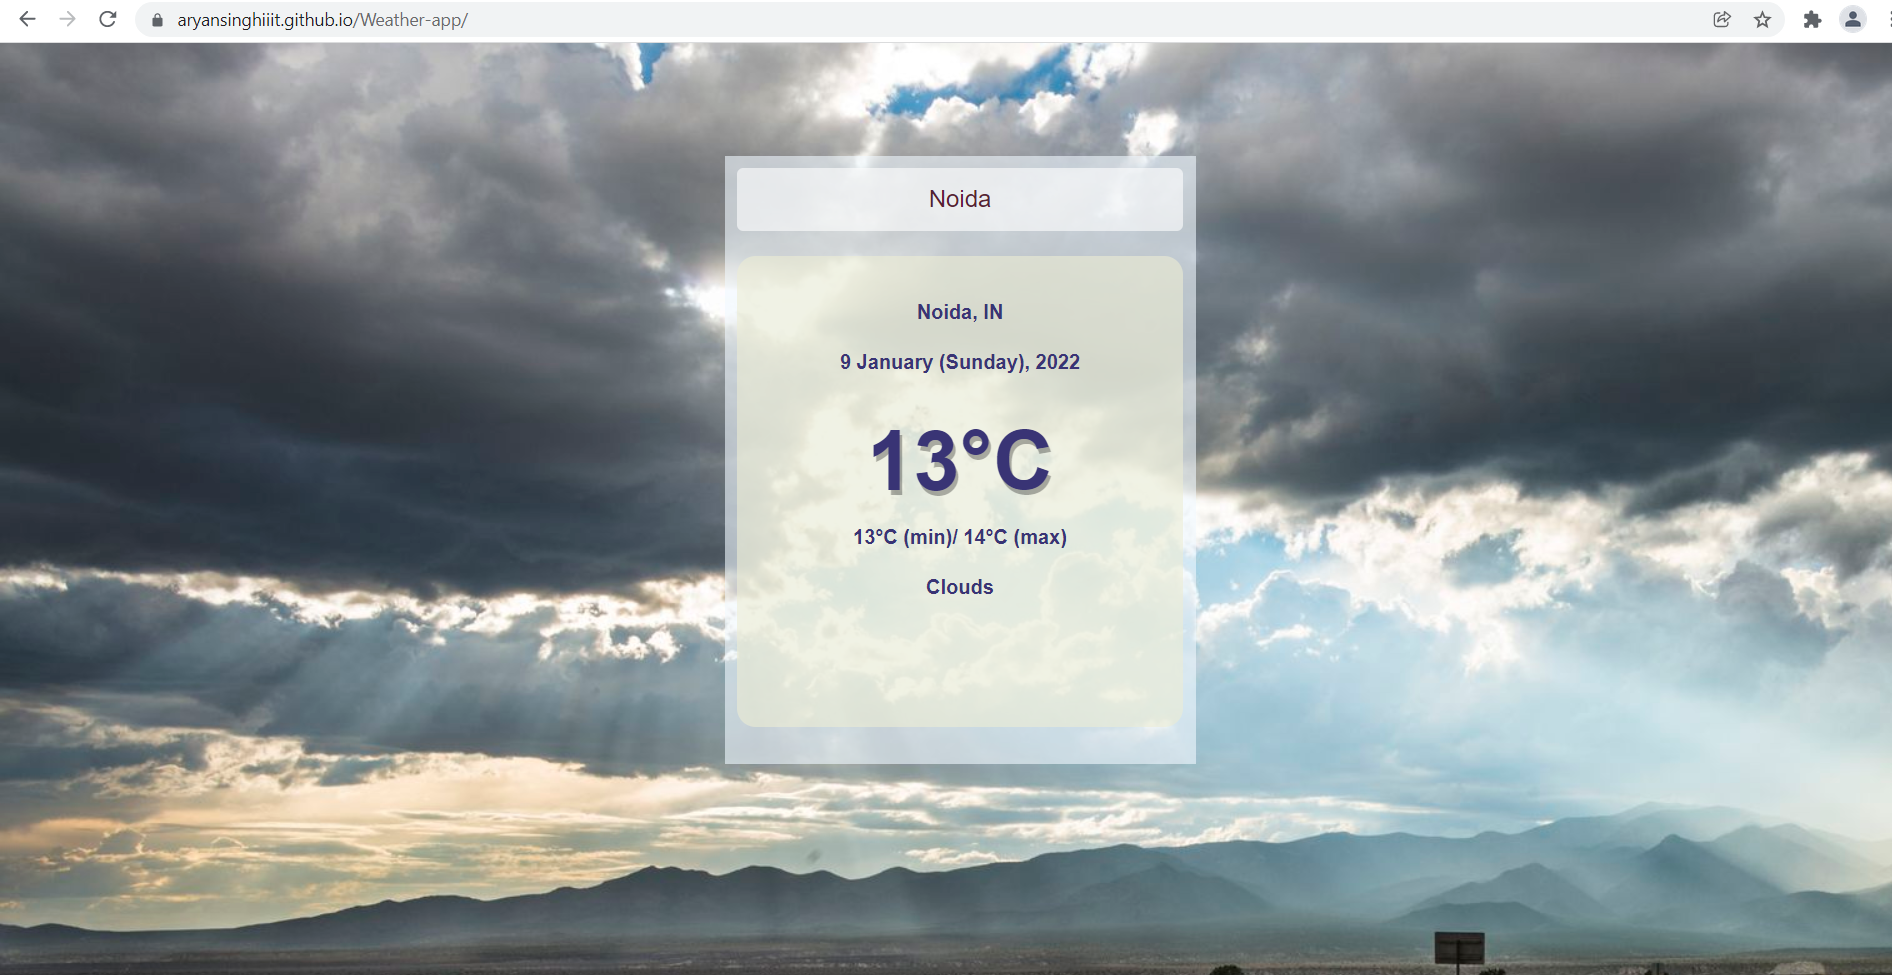The image size is (1892, 975).
Task: Select the min/max temperature line
Action: tap(960, 537)
